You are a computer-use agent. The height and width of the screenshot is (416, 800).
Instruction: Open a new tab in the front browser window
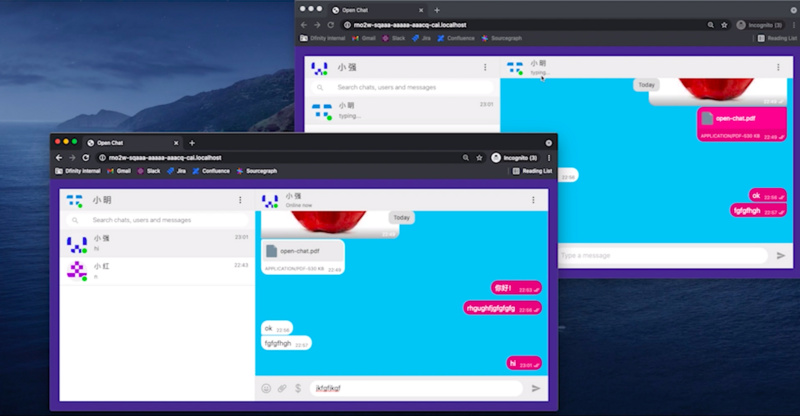[192, 143]
